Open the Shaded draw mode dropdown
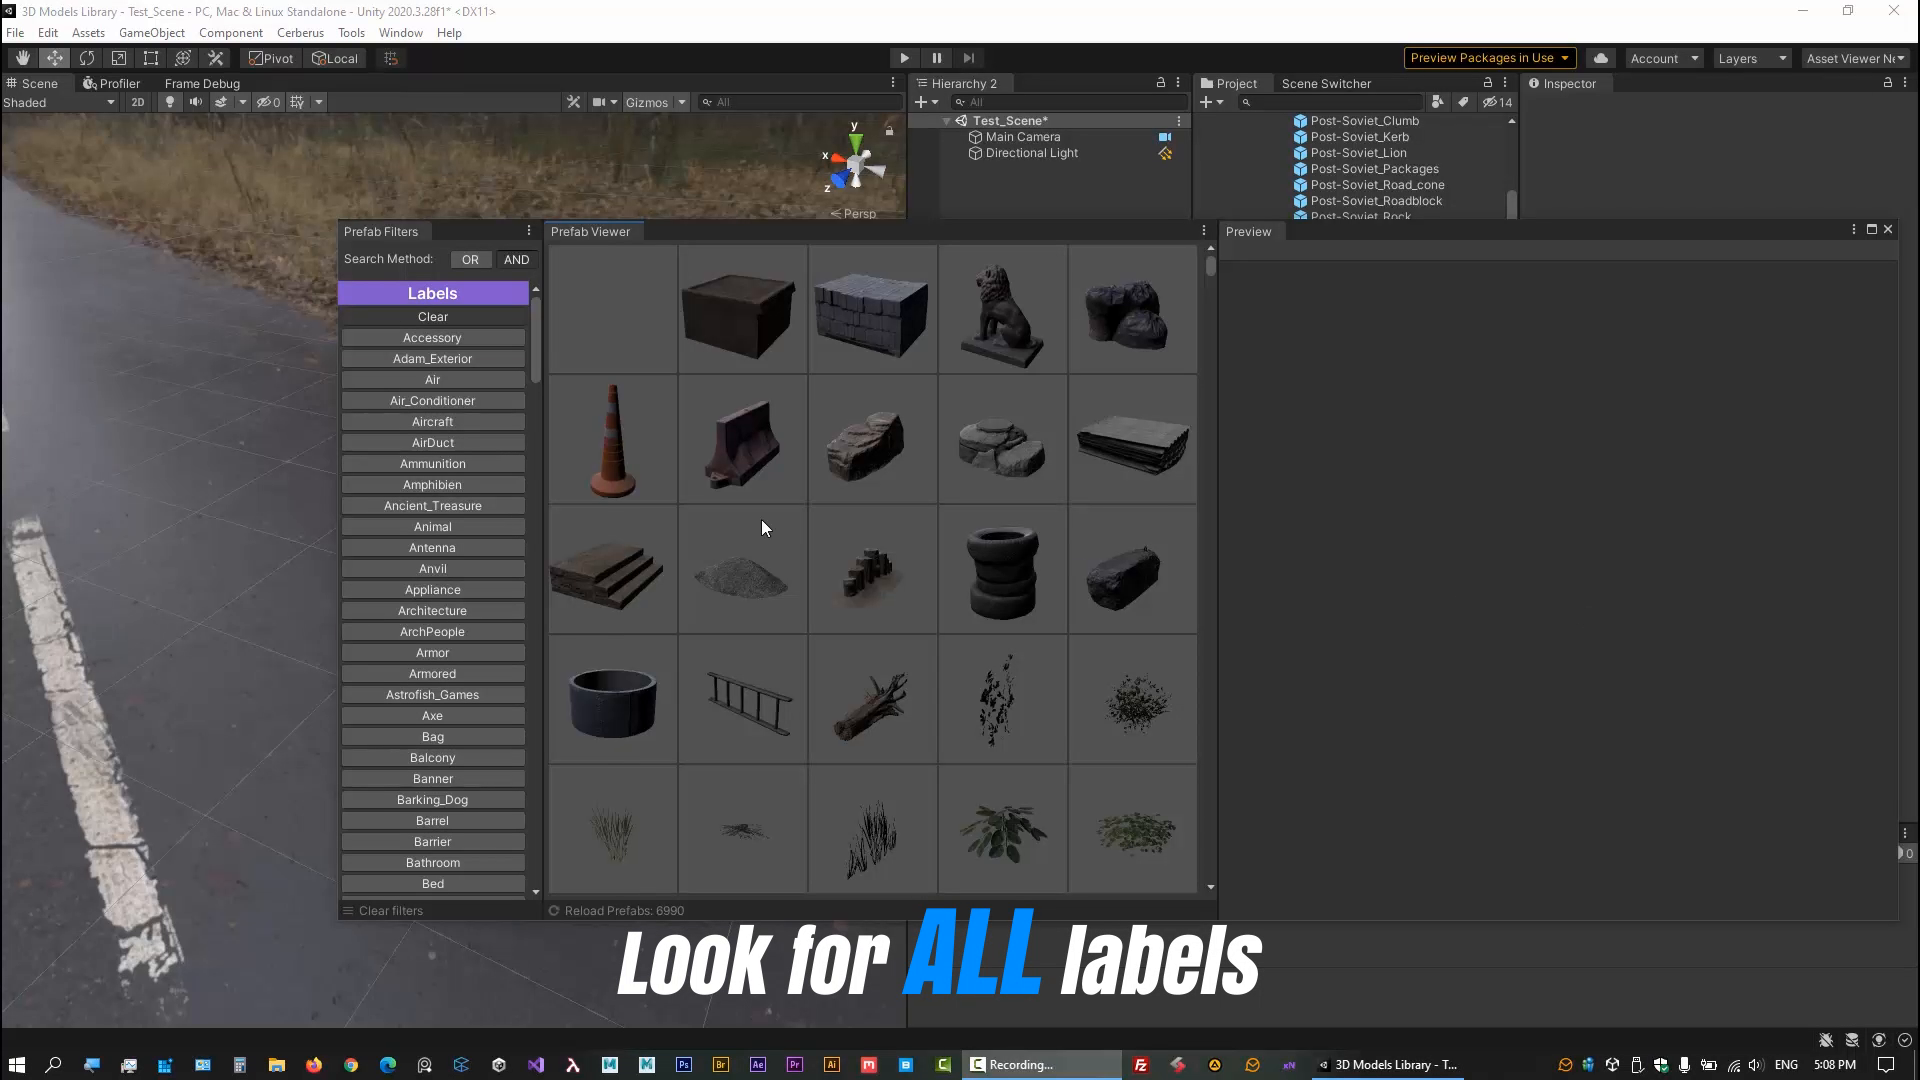Screen dimensions: 1920x1080 pos(59,102)
